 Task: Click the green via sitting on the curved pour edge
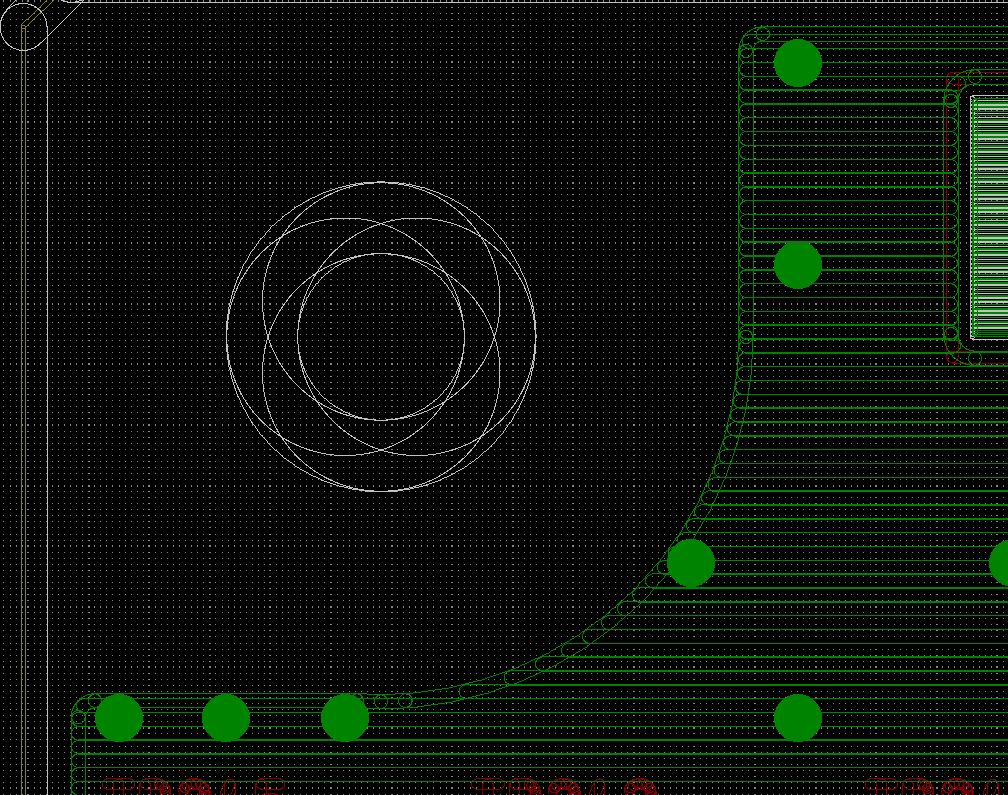pyautogui.click(x=690, y=563)
